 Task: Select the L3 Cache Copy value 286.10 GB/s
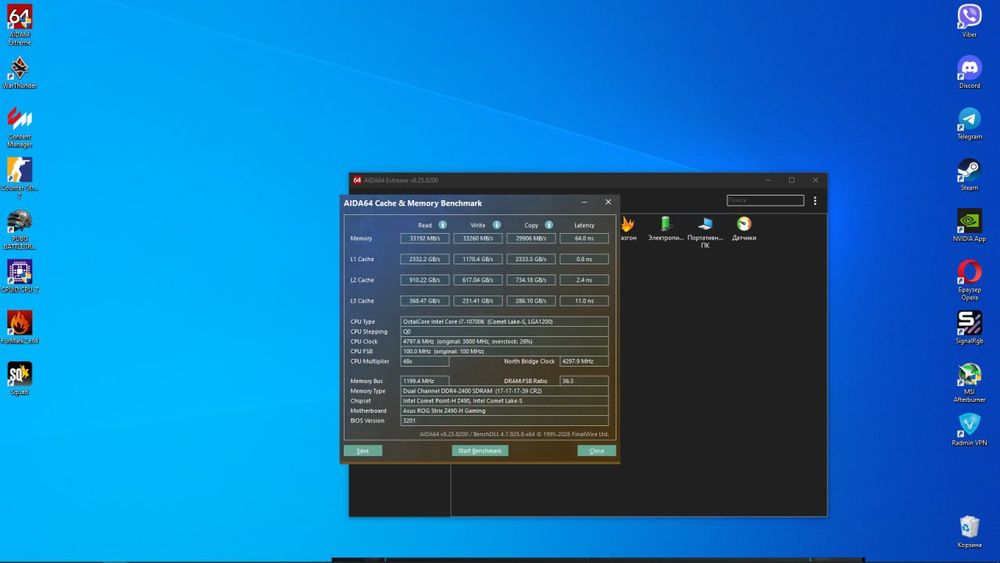[x=531, y=301]
